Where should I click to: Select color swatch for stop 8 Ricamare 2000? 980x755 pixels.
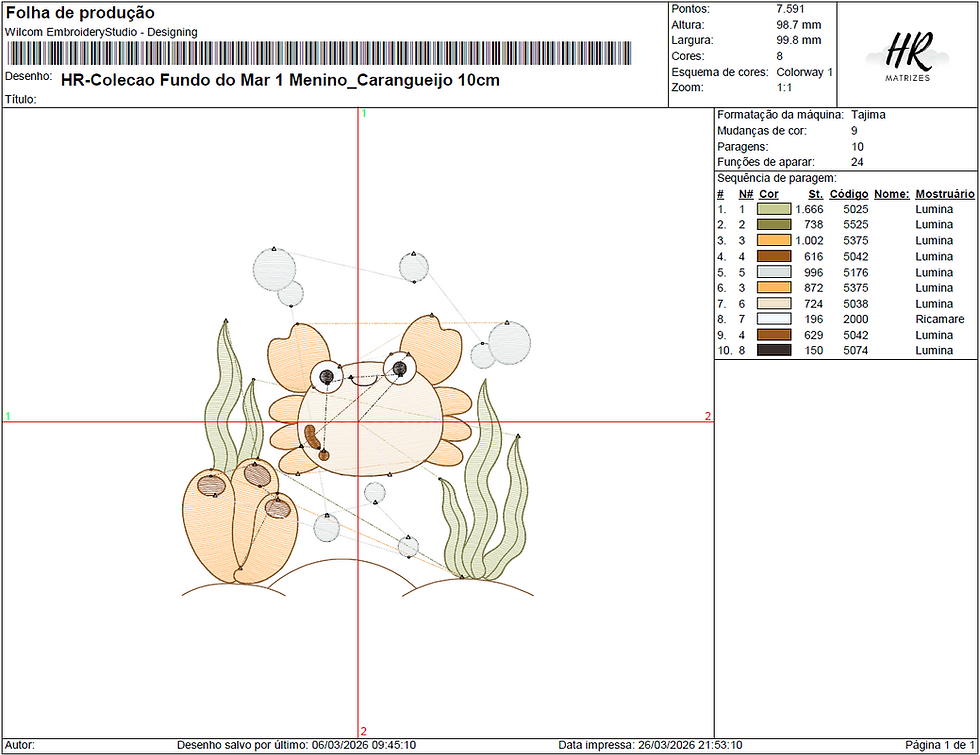[x=774, y=319]
